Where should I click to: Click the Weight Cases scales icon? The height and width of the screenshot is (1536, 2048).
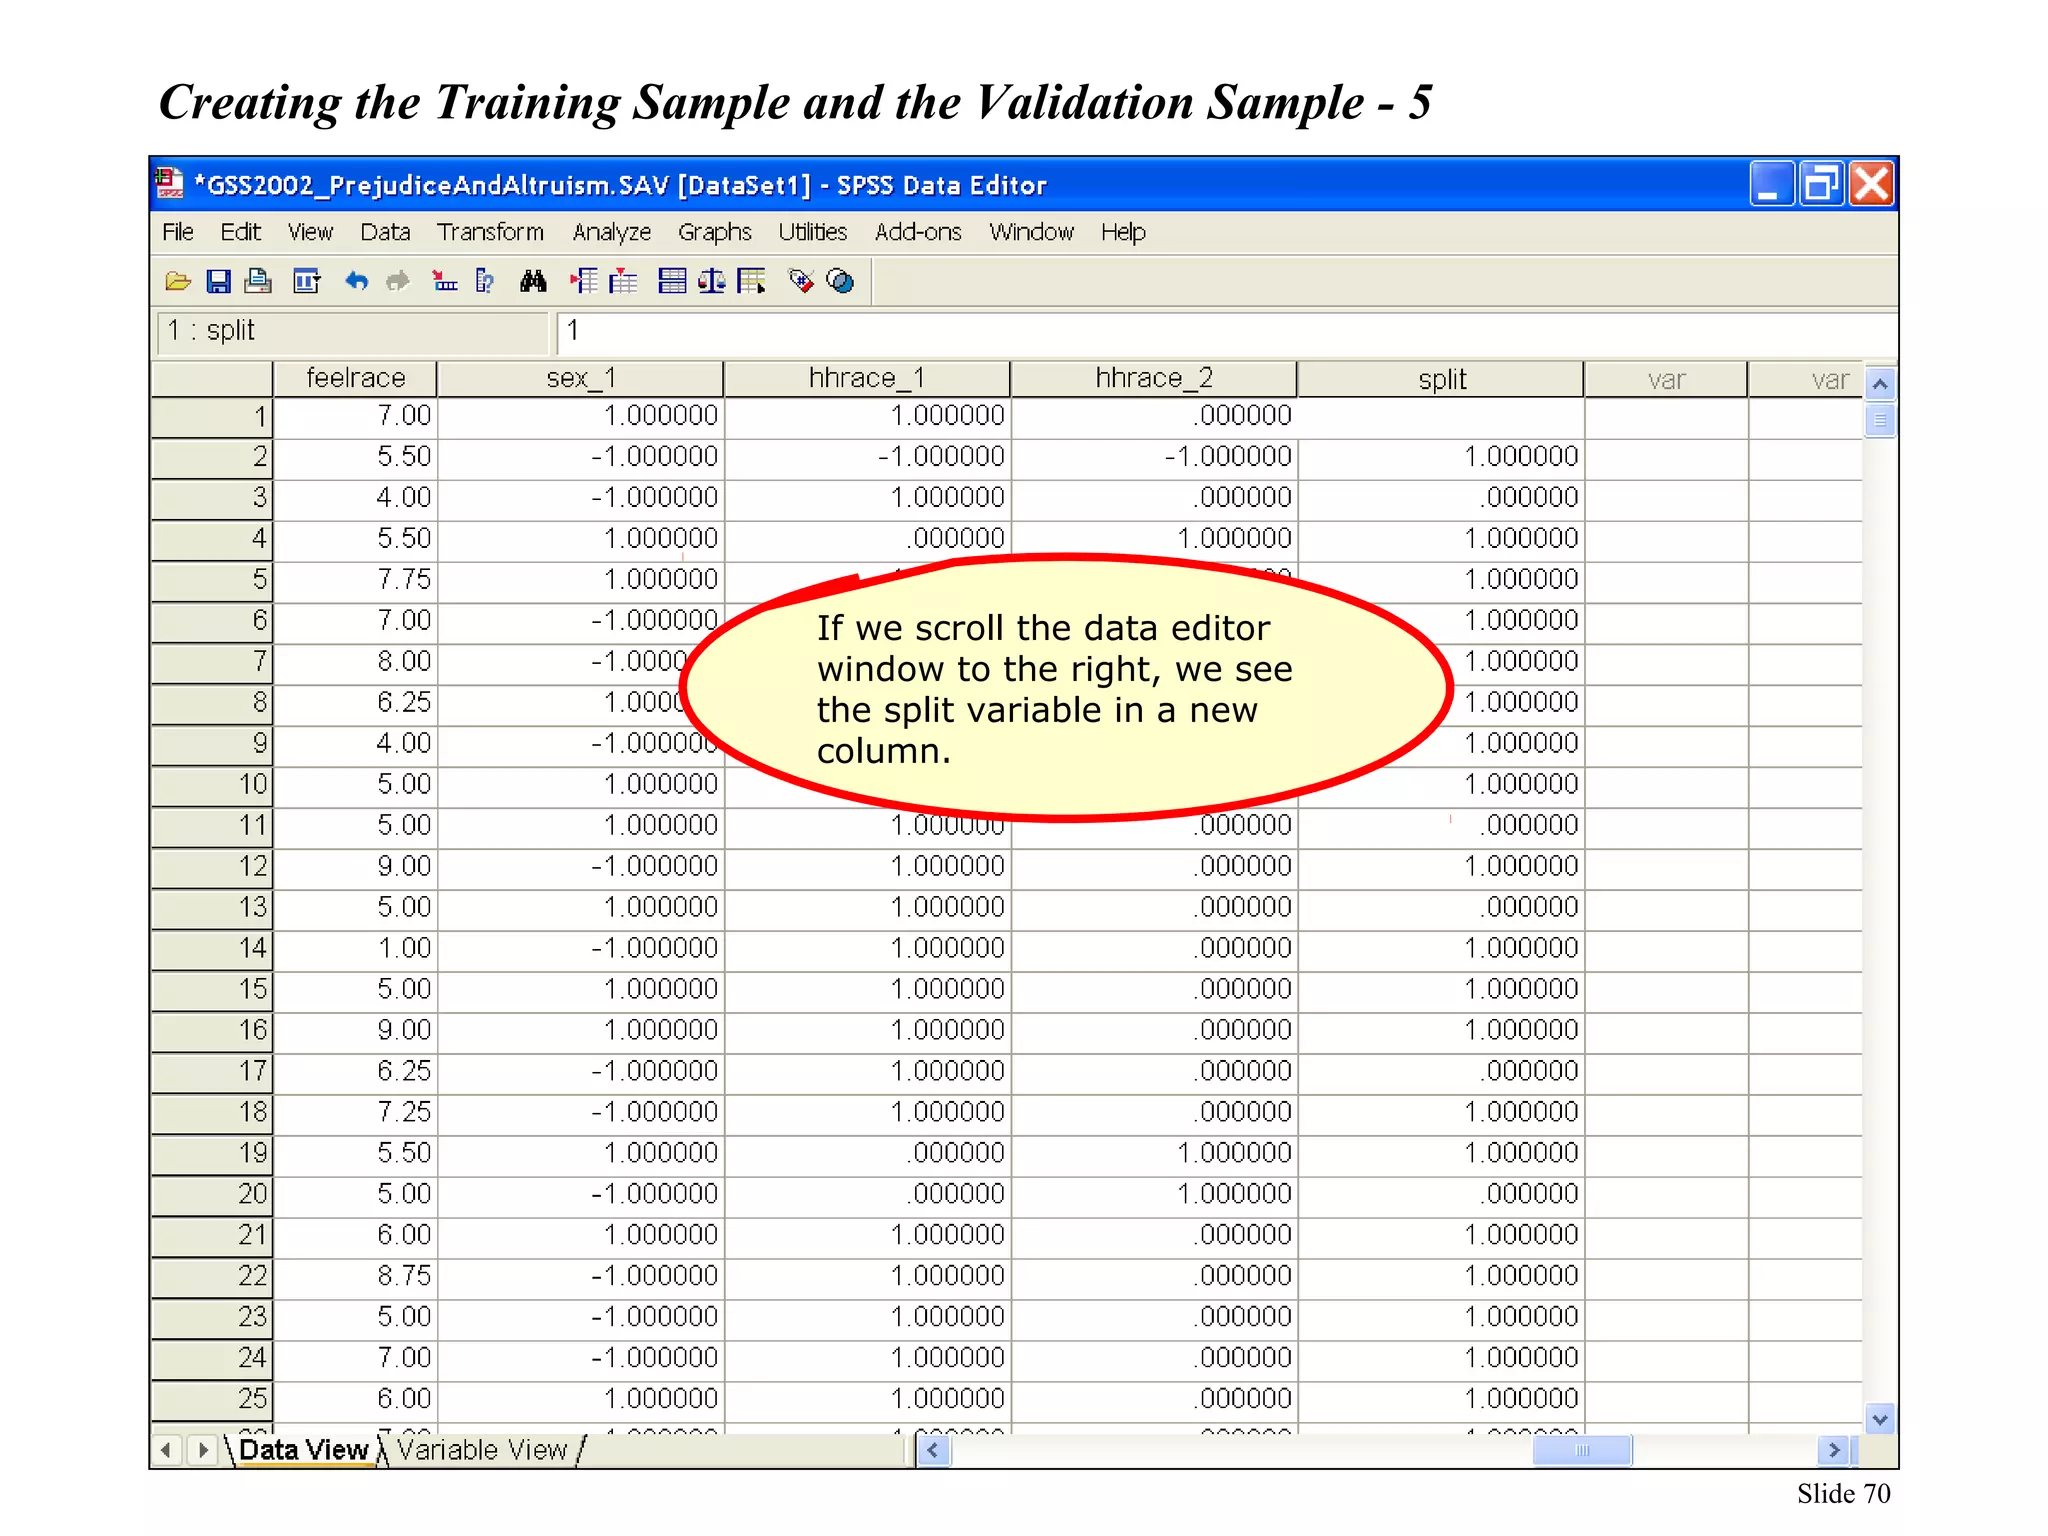point(712,281)
